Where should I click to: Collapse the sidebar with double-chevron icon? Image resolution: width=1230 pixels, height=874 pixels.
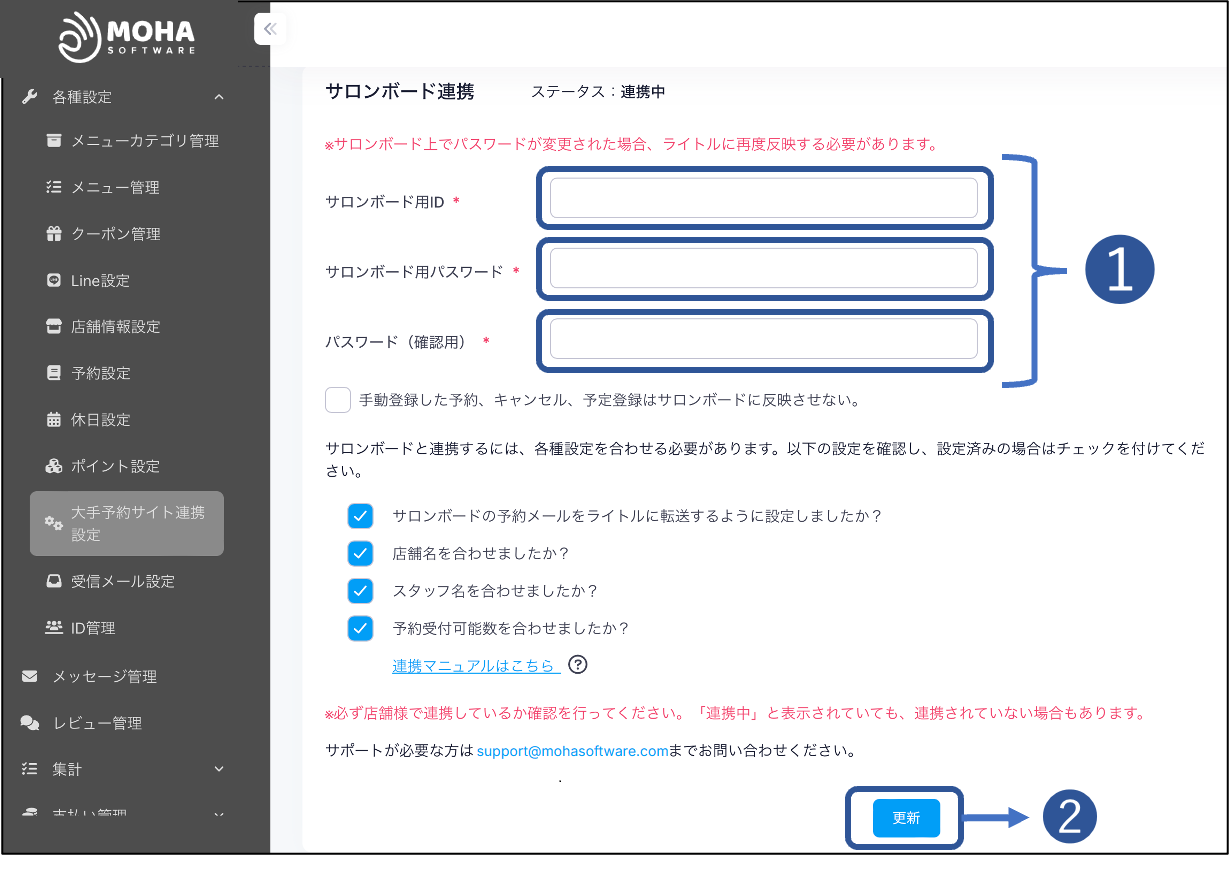tap(269, 30)
